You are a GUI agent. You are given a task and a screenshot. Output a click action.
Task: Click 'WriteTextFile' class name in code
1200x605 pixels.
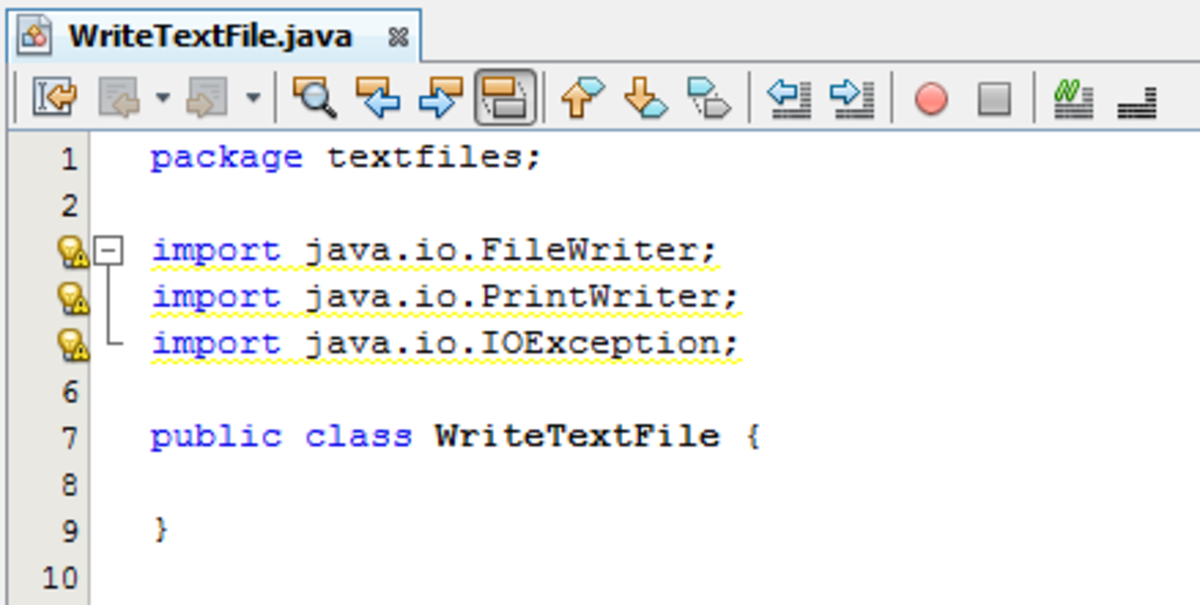click(x=577, y=436)
